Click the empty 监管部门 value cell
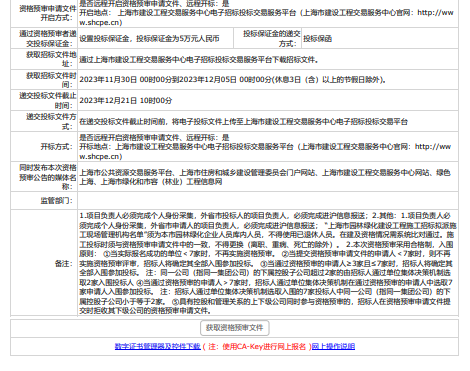 tap(268, 201)
